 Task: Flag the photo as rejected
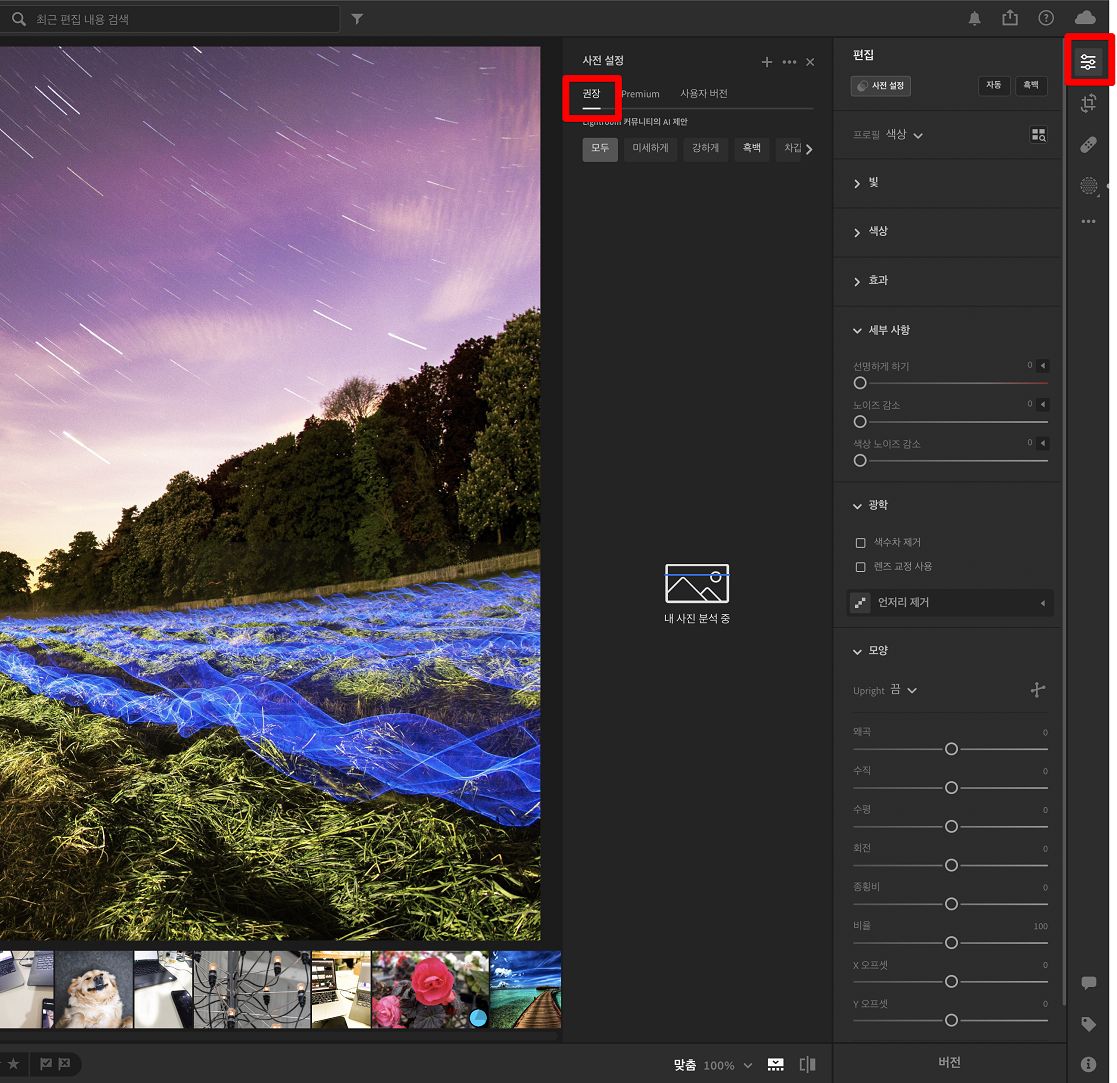pyautogui.click(x=65, y=1064)
